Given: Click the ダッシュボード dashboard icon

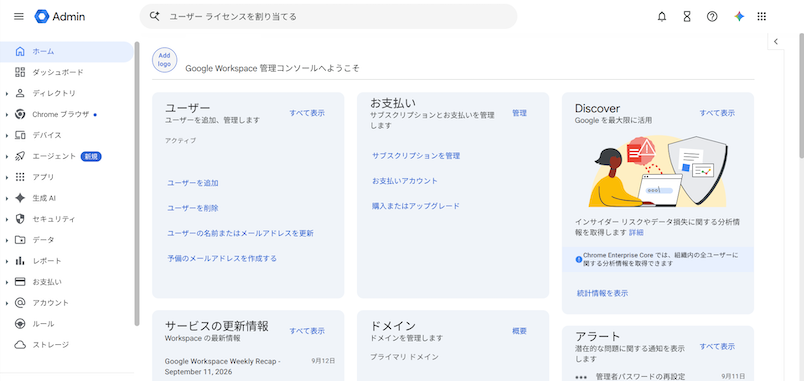Looking at the screenshot, I should point(20,72).
